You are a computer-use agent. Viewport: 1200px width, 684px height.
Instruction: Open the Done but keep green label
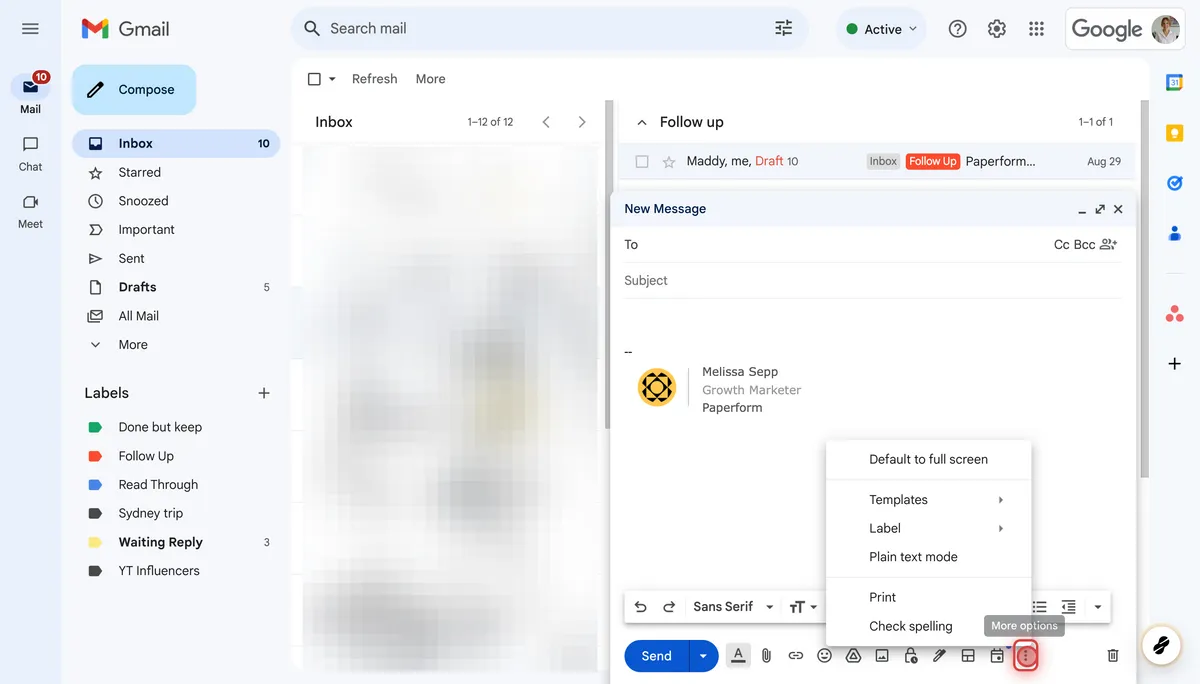160,427
